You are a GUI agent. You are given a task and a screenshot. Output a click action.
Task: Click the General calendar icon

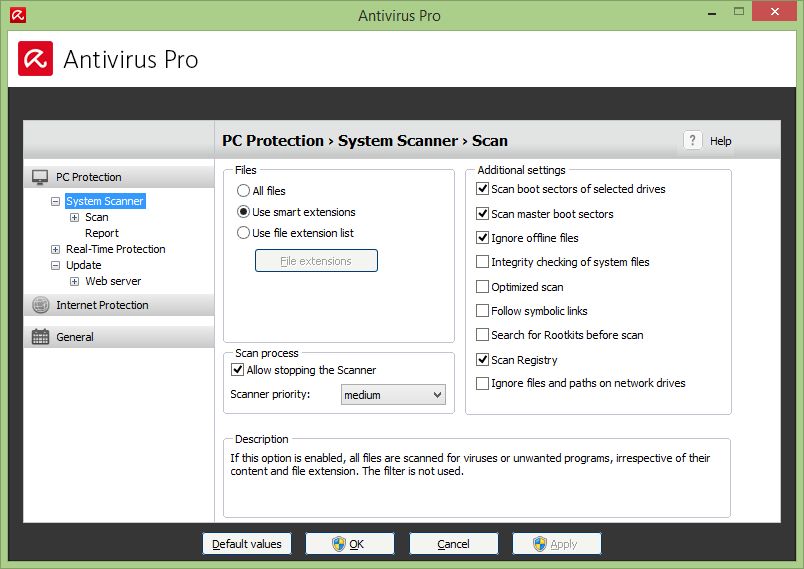click(x=40, y=337)
